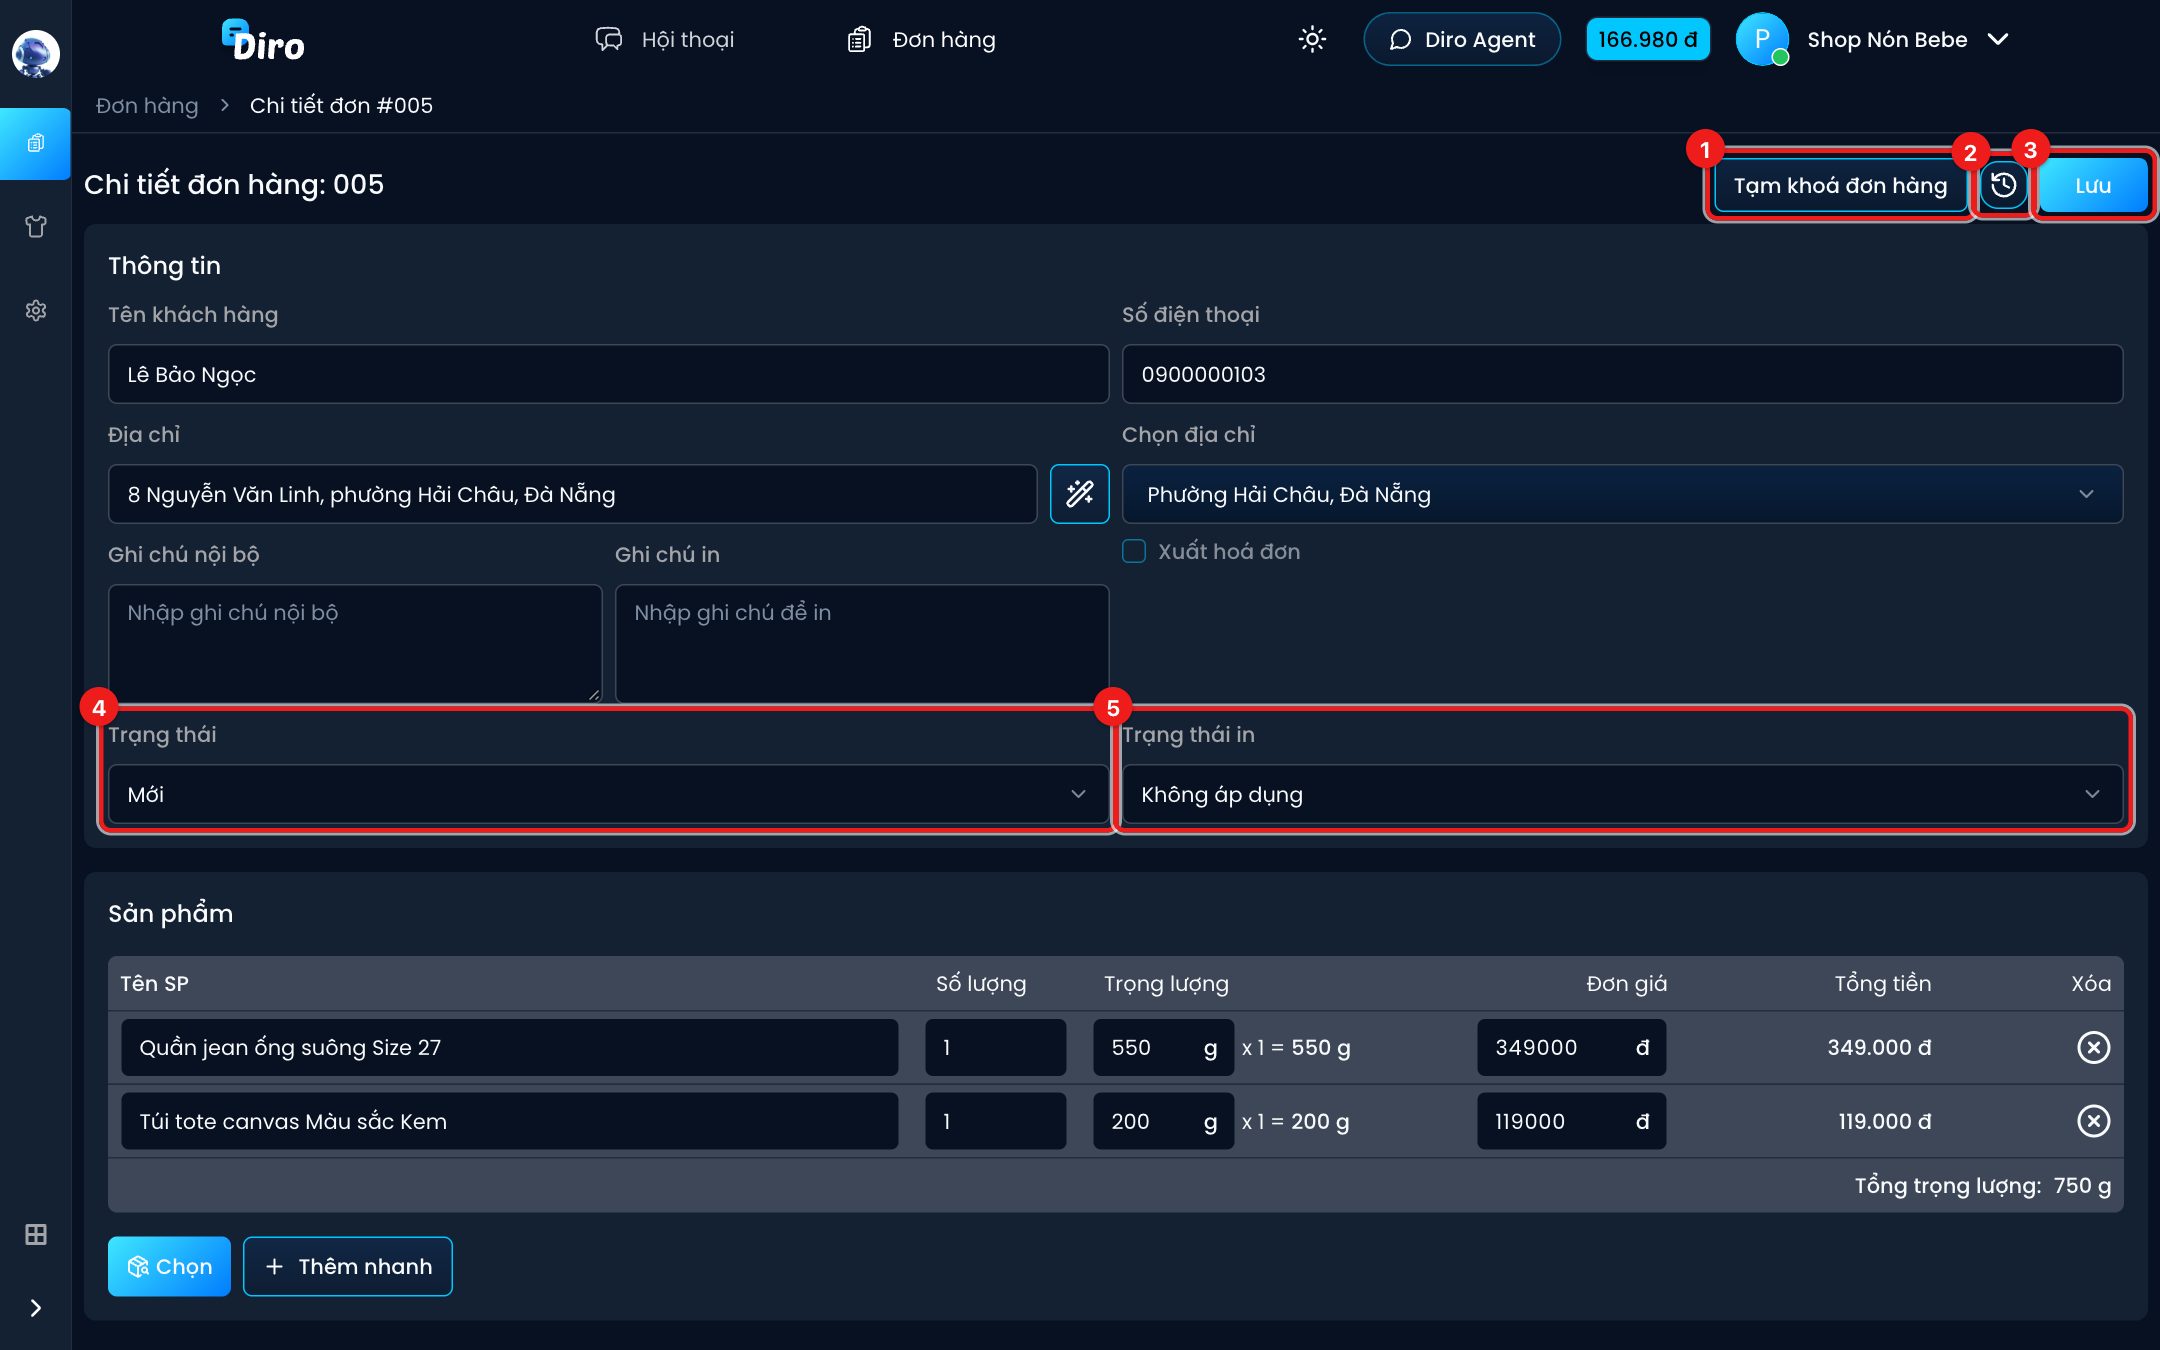Screen dimensions: 2160x1350
Task: Go to the Đơn hàng top tab
Action: 921,39
